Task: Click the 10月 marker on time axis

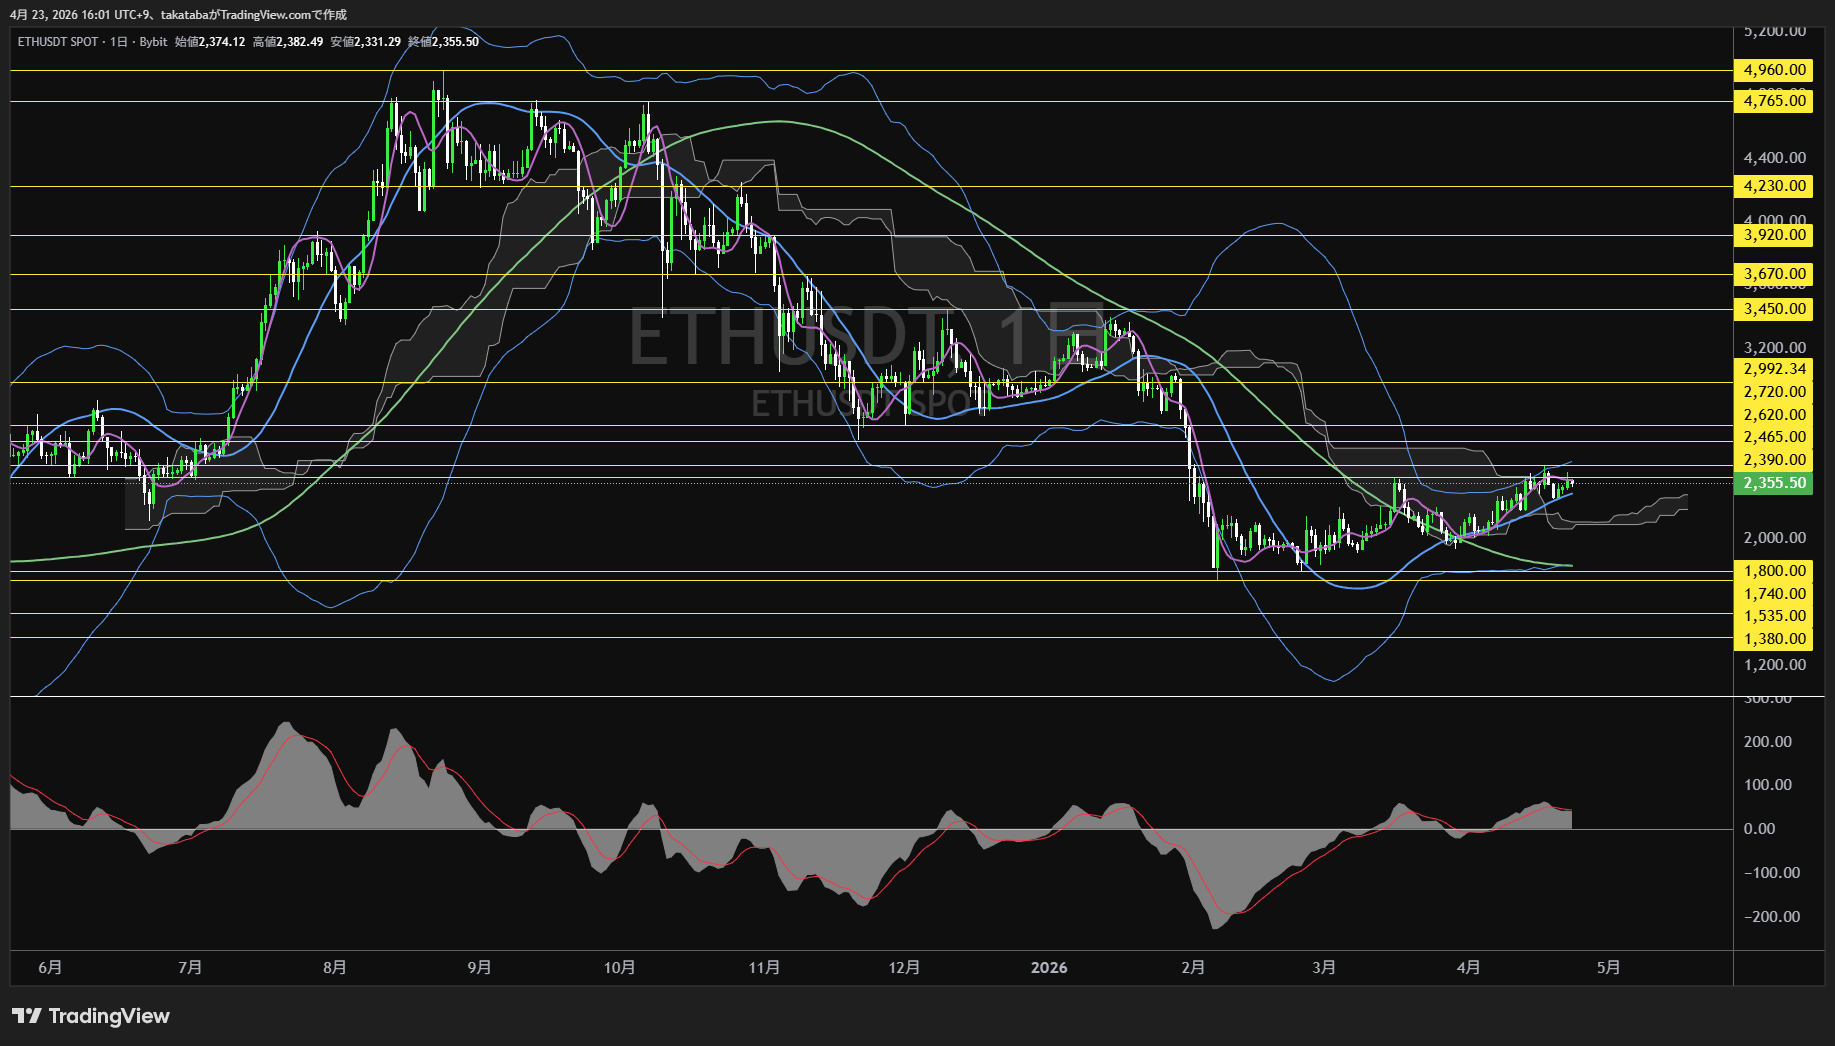Action: tap(620, 967)
